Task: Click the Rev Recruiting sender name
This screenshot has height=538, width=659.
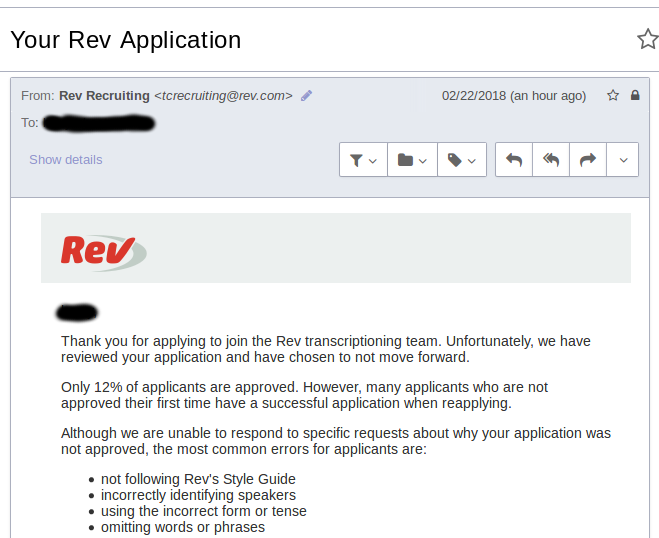Action: pos(104,96)
